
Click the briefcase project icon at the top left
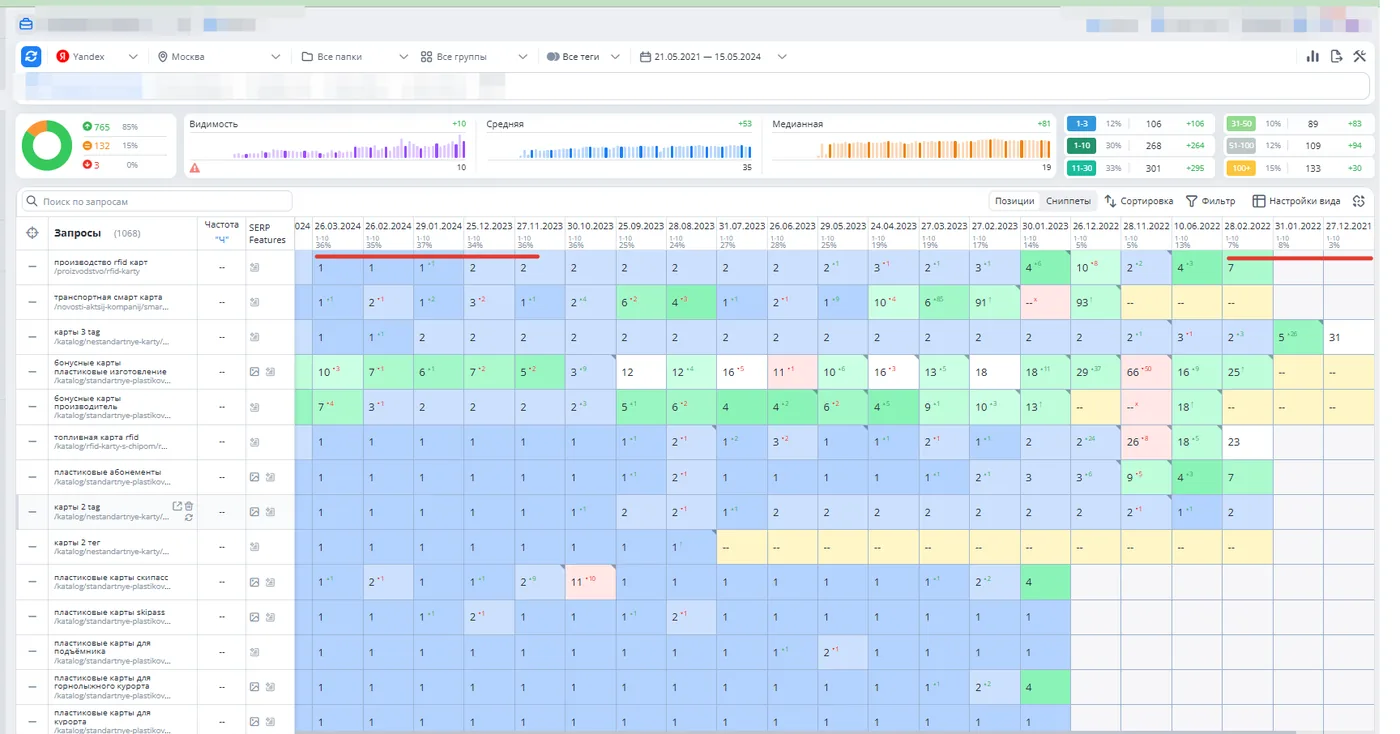coord(26,23)
